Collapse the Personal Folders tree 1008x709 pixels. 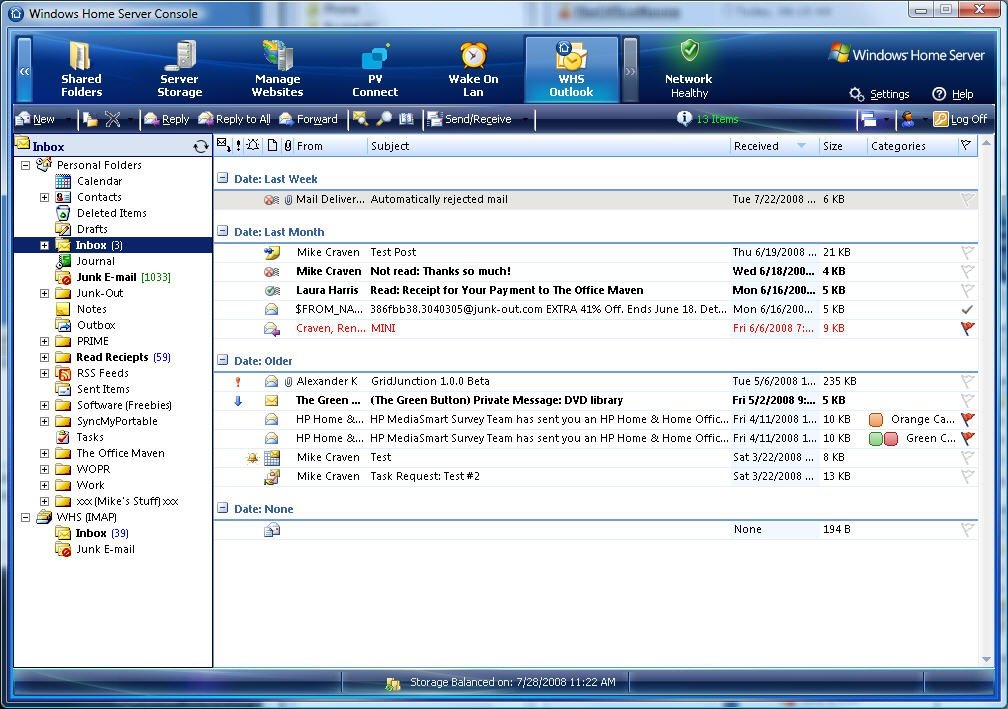[26, 165]
